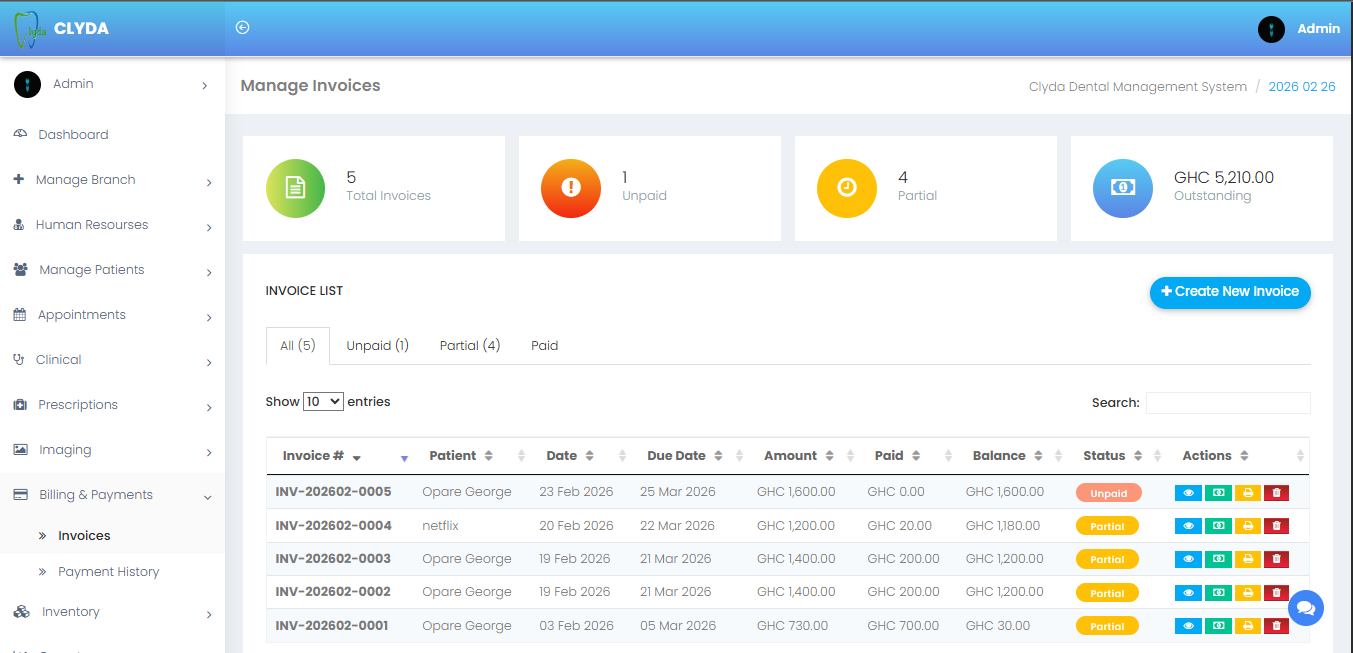Click the Clyda tooth logo
The width and height of the screenshot is (1353, 653).
[x=30, y=29]
